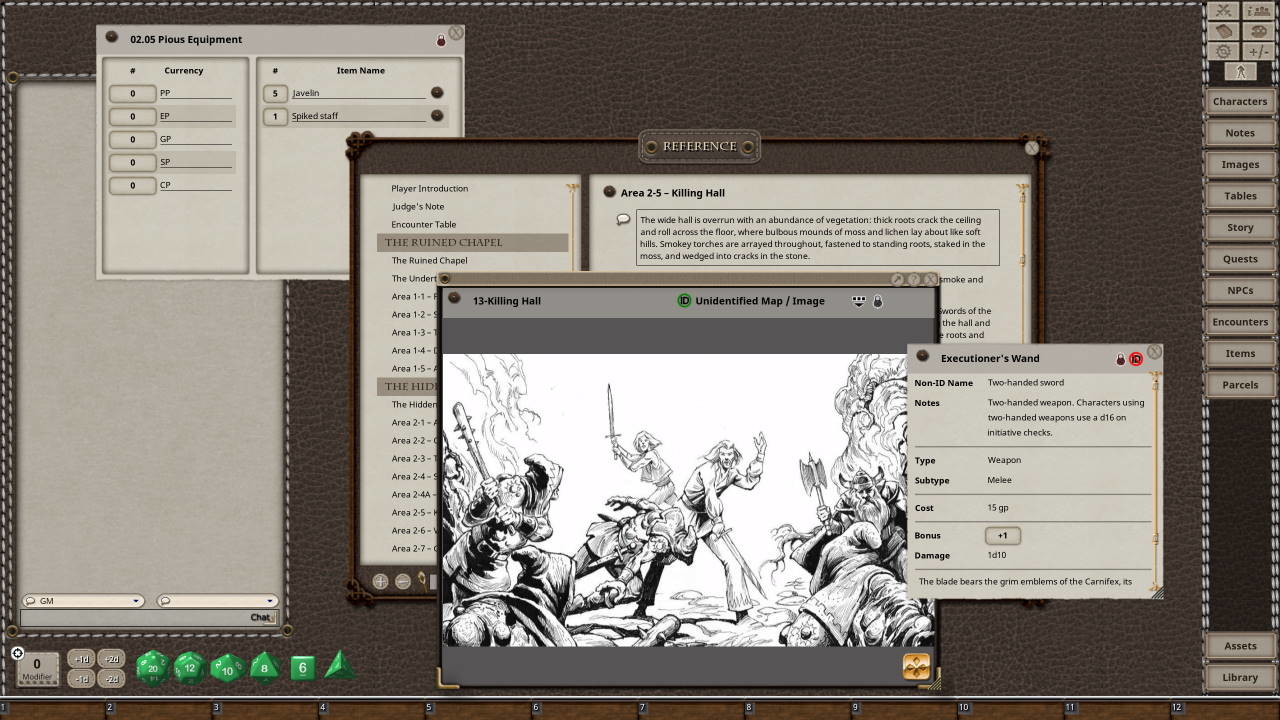The width and height of the screenshot is (1280, 720).
Task: Open the modifiers +/- icon
Action: (1258, 51)
